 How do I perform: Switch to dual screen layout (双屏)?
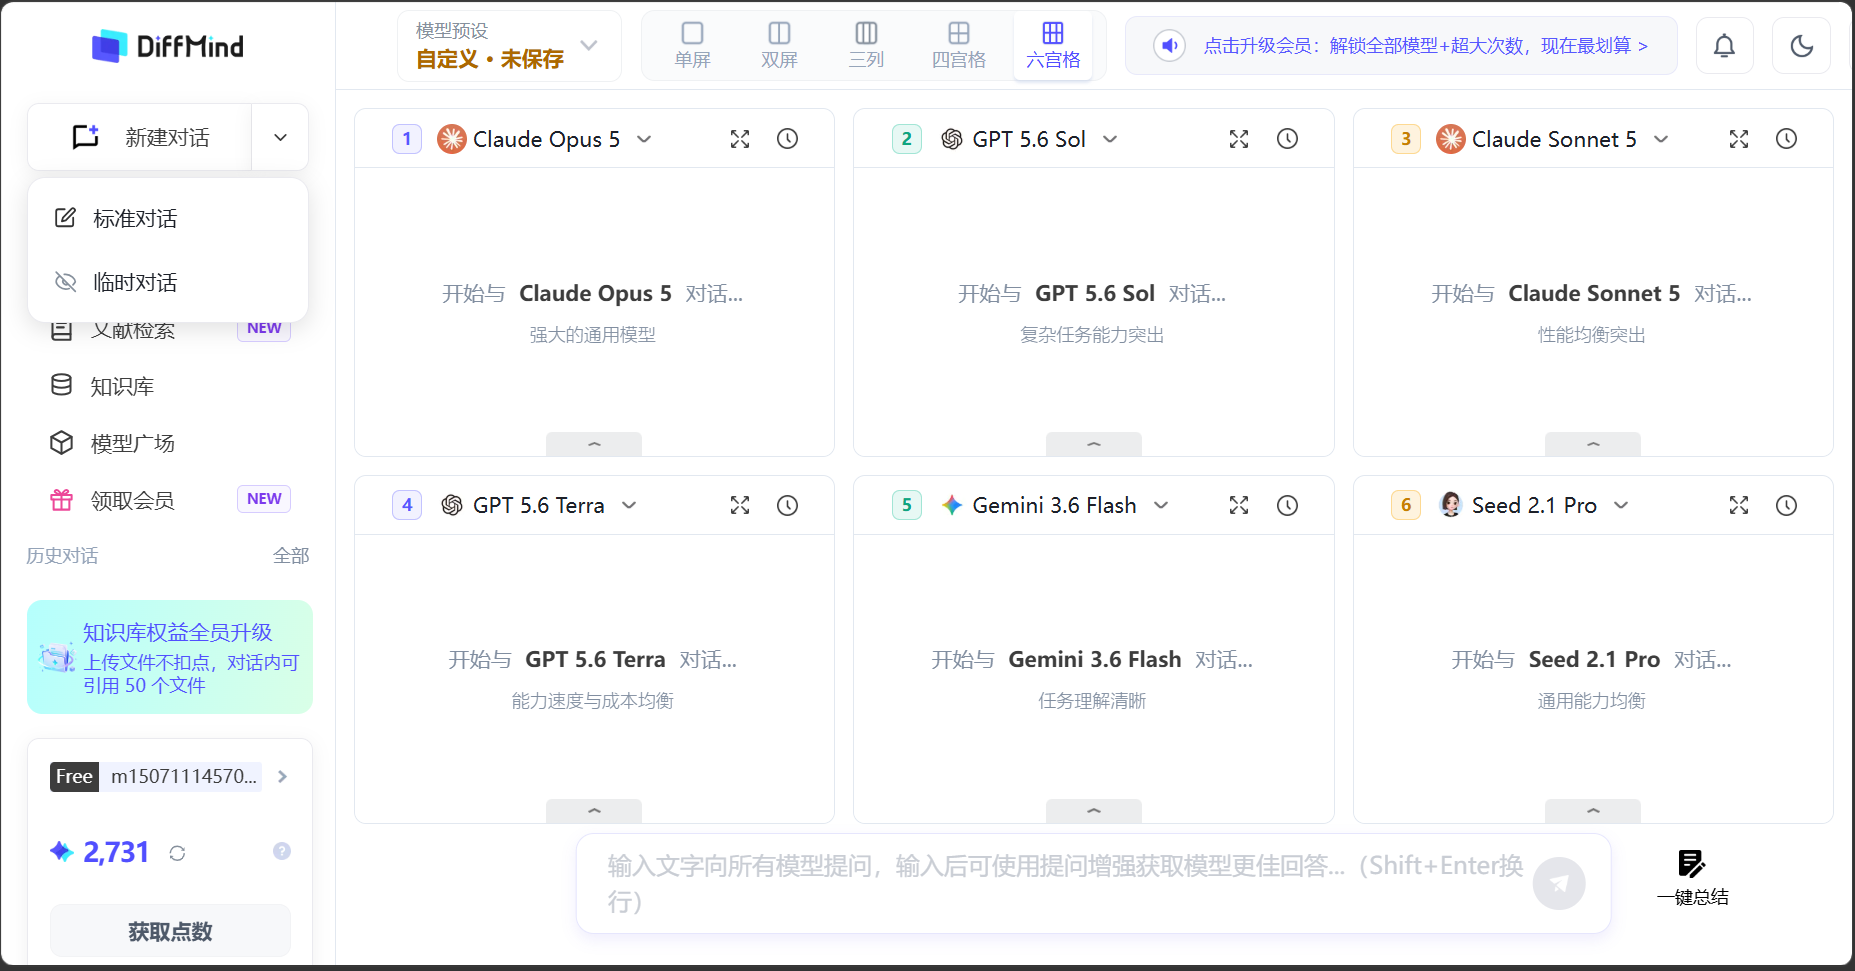click(779, 46)
